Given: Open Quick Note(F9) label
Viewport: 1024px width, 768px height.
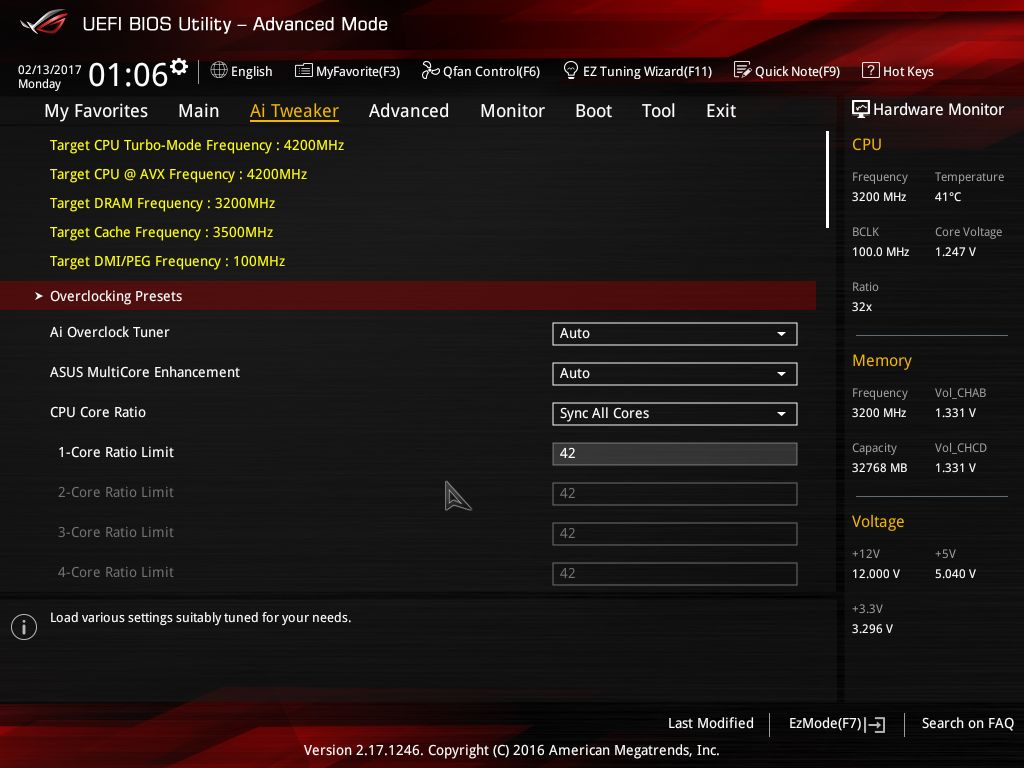Looking at the screenshot, I should pos(797,71).
